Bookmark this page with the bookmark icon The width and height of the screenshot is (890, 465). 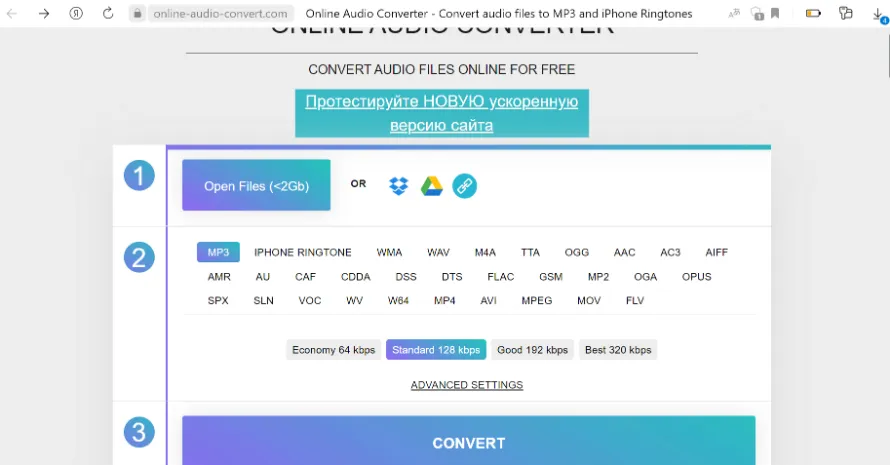[775, 13]
